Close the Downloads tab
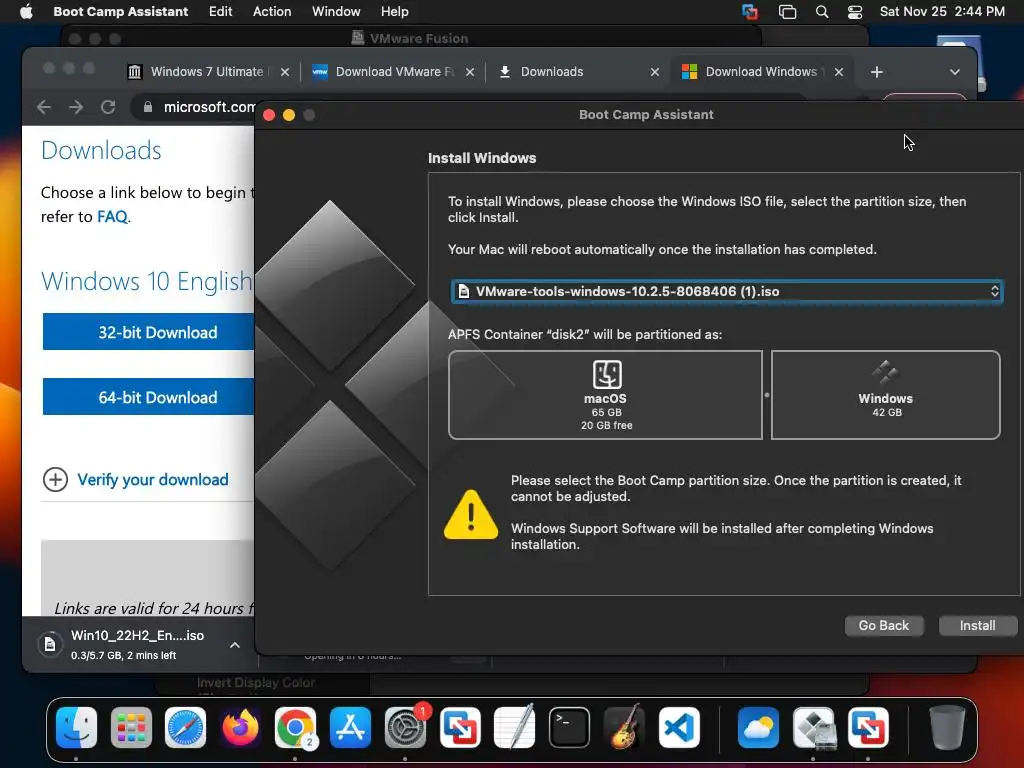This screenshot has height=768, width=1024. (654, 72)
